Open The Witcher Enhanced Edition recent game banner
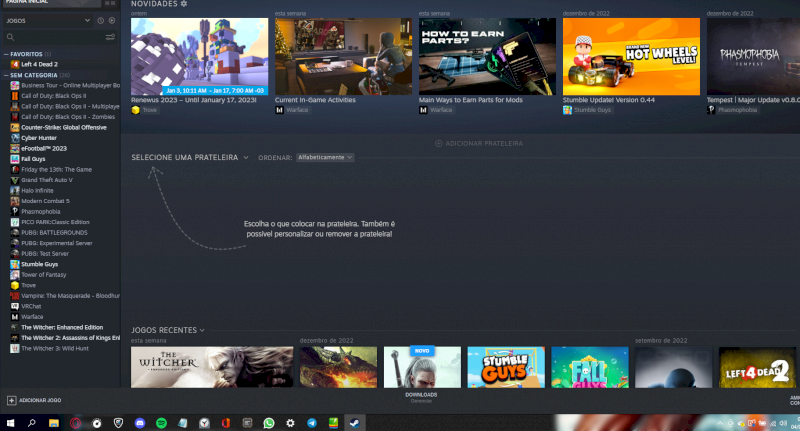Screen dimensions: 800x431 (x=212, y=367)
